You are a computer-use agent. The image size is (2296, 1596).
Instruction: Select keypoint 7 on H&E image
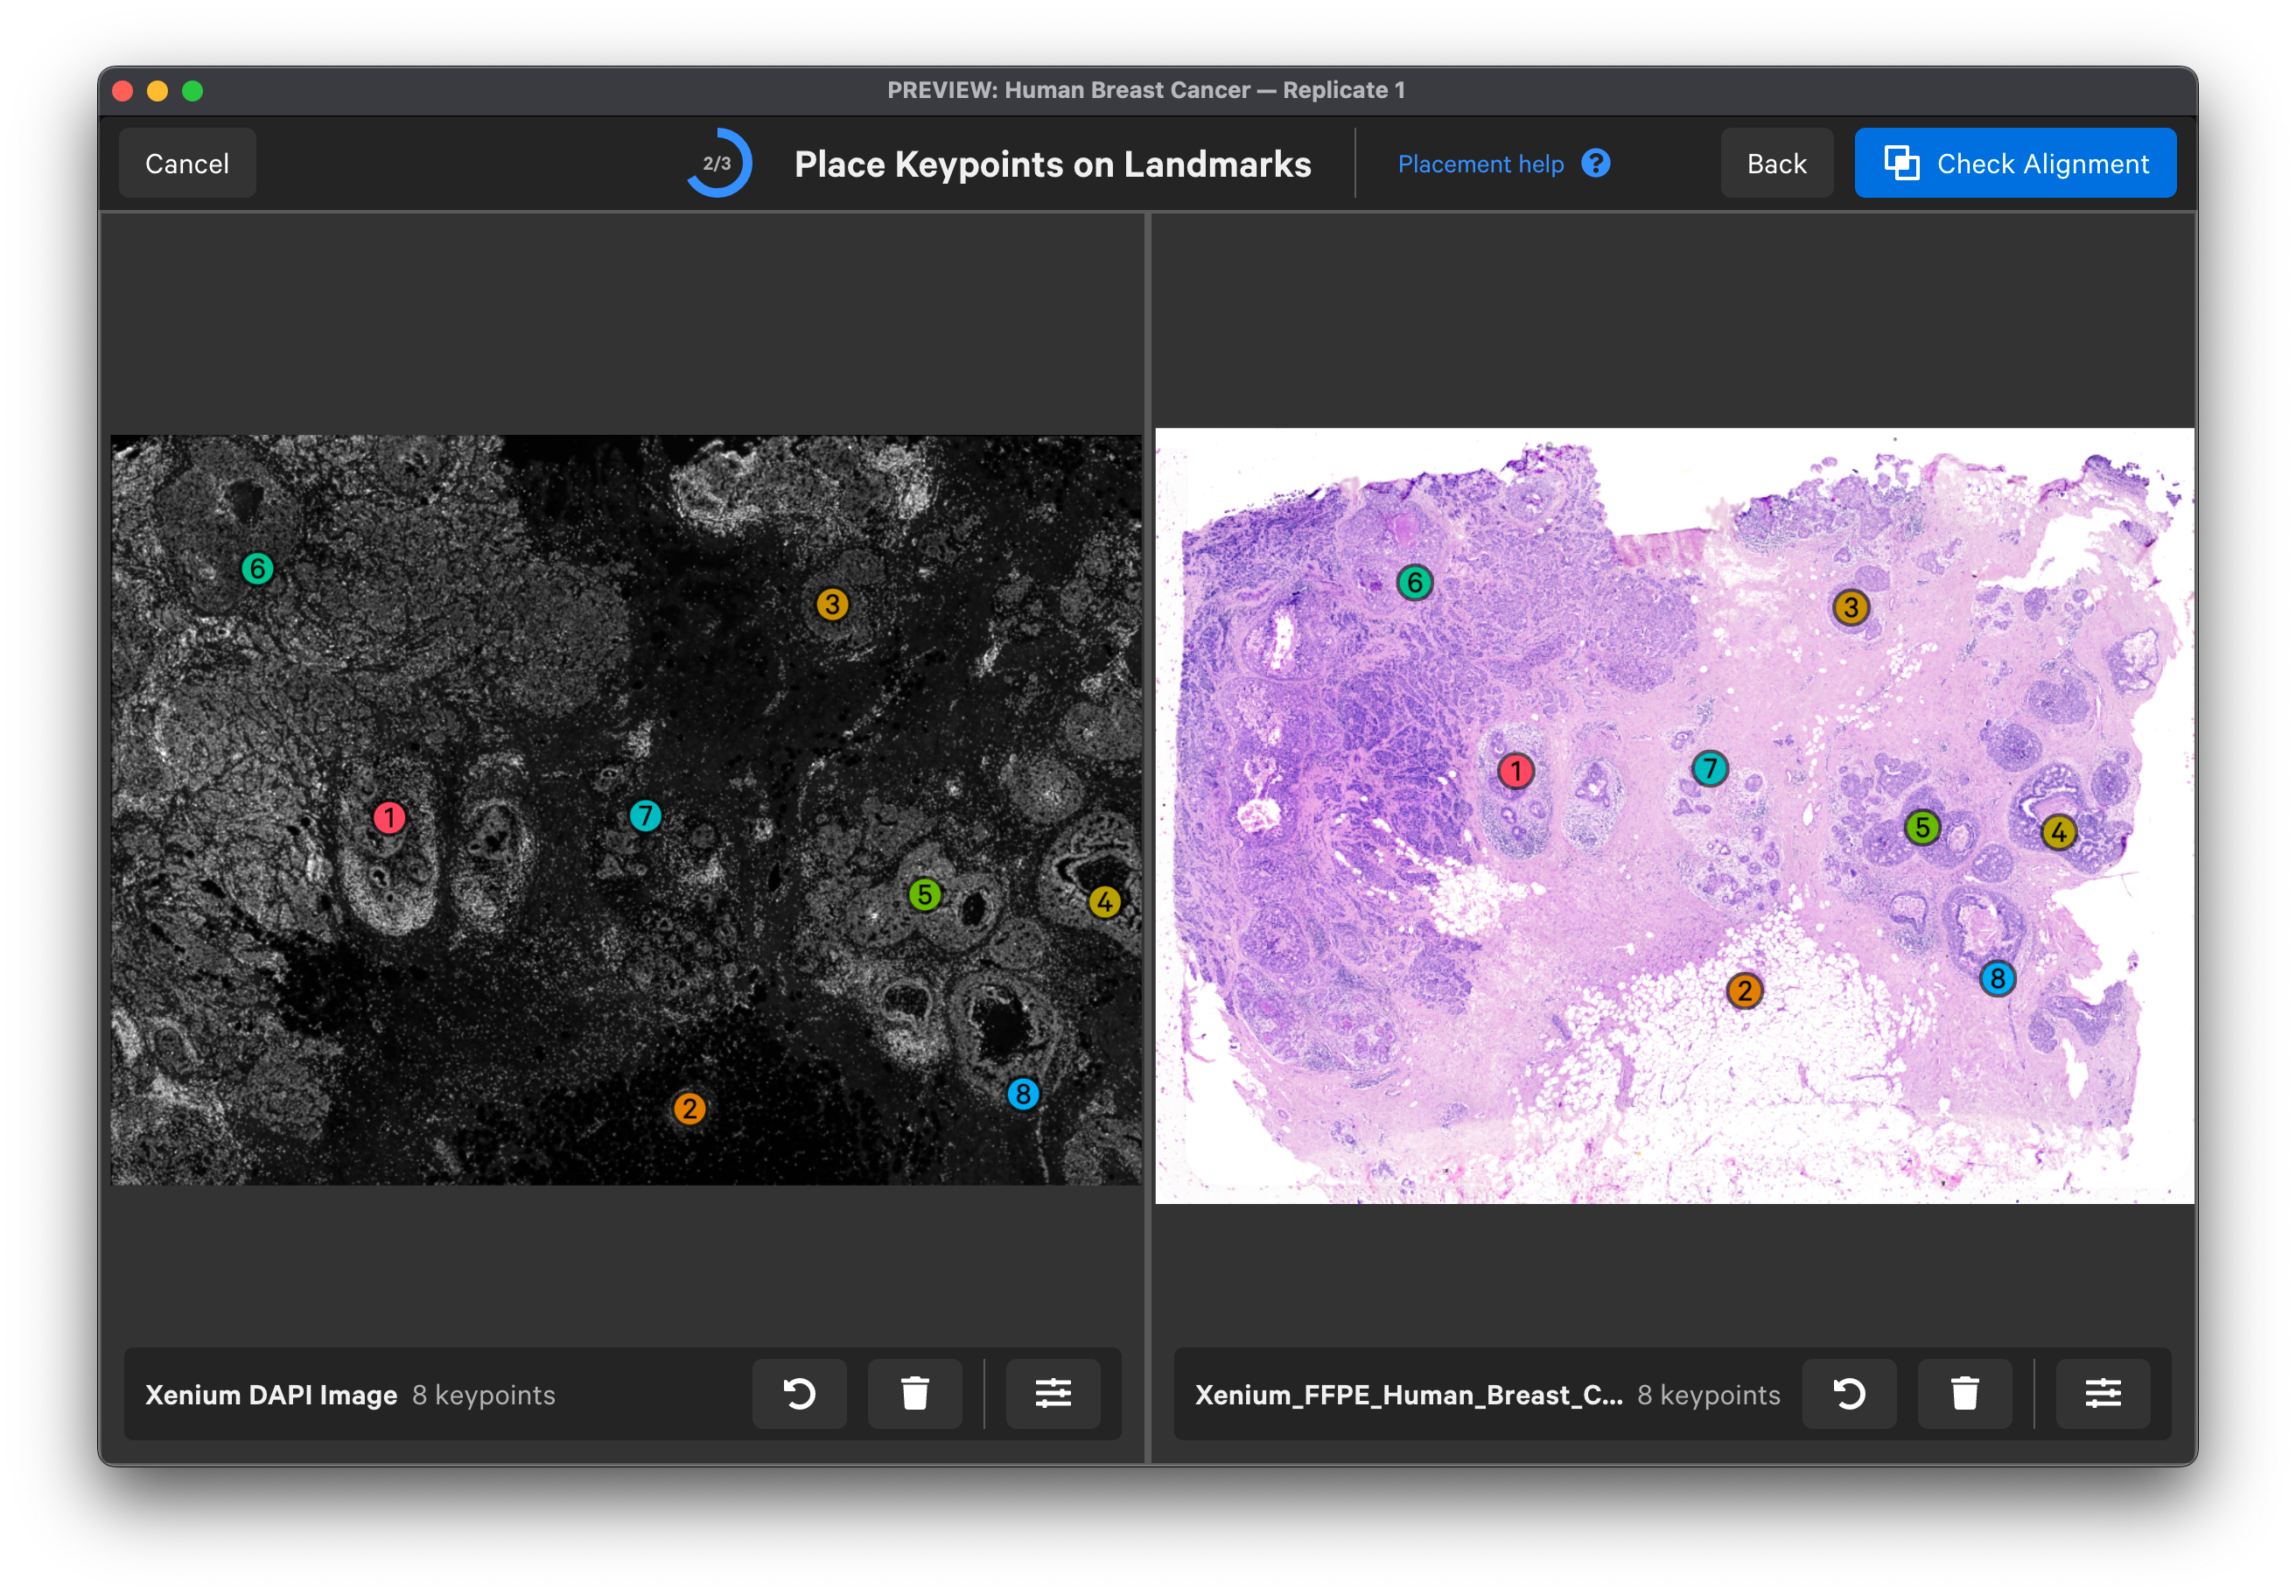1710,768
